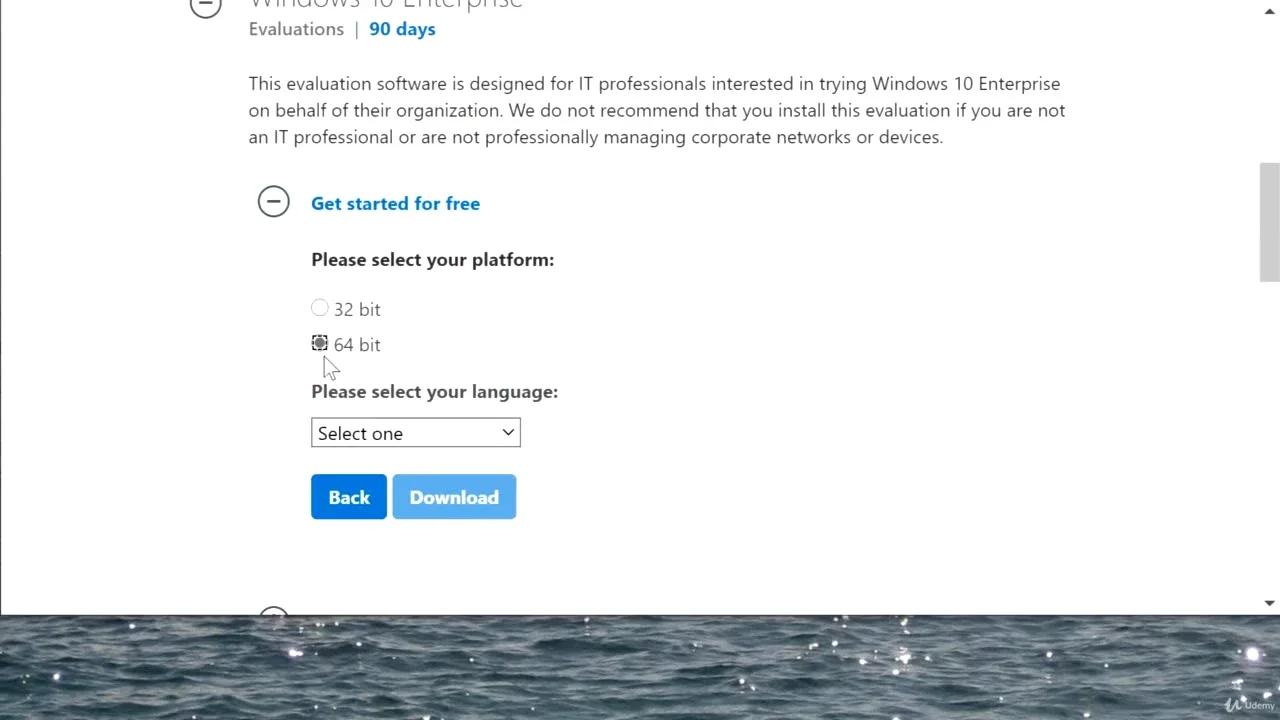1280x720 pixels.
Task: Open the "90 days" evaluation link
Action: pos(402,29)
